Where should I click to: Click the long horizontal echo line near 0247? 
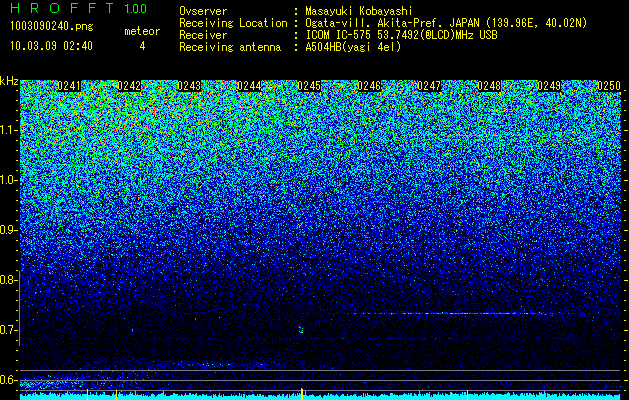pyautogui.click(x=453, y=313)
